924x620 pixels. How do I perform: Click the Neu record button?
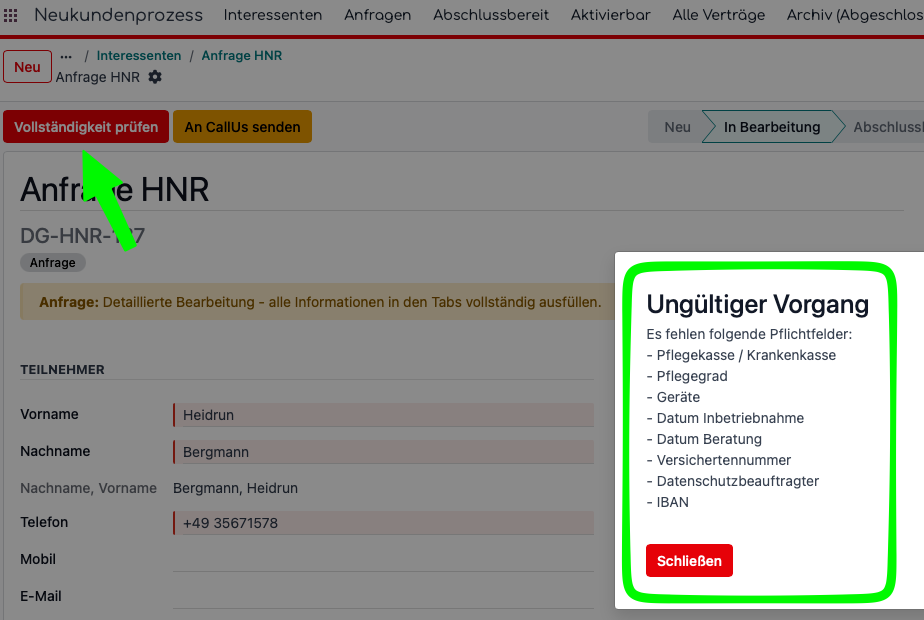27,67
